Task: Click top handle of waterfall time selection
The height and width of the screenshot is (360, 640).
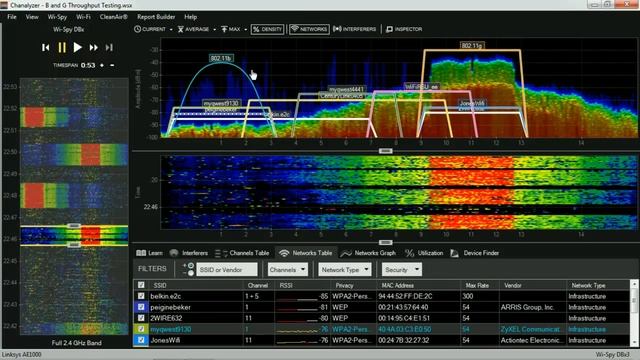Action: pyautogui.click(x=74, y=226)
